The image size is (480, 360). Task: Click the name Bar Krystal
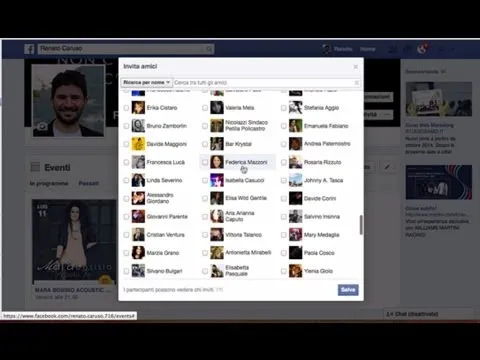coord(238,144)
